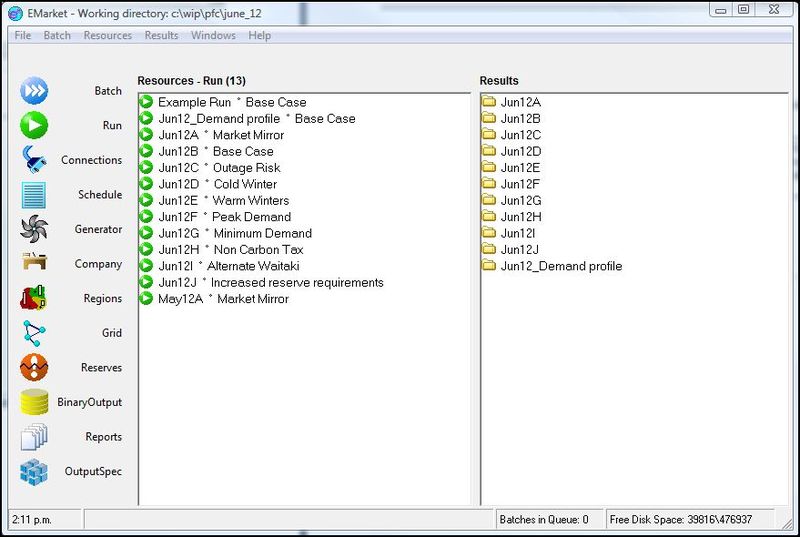This screenshot has width=800, height=537.
Task: Select the Jun12C result folder name
Action: point(520,135)
